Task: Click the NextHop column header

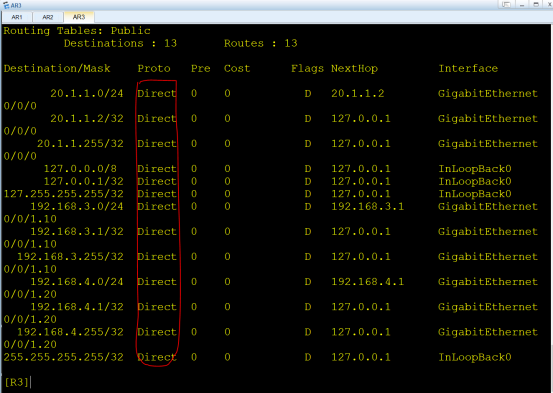Action: pos(354,68)
